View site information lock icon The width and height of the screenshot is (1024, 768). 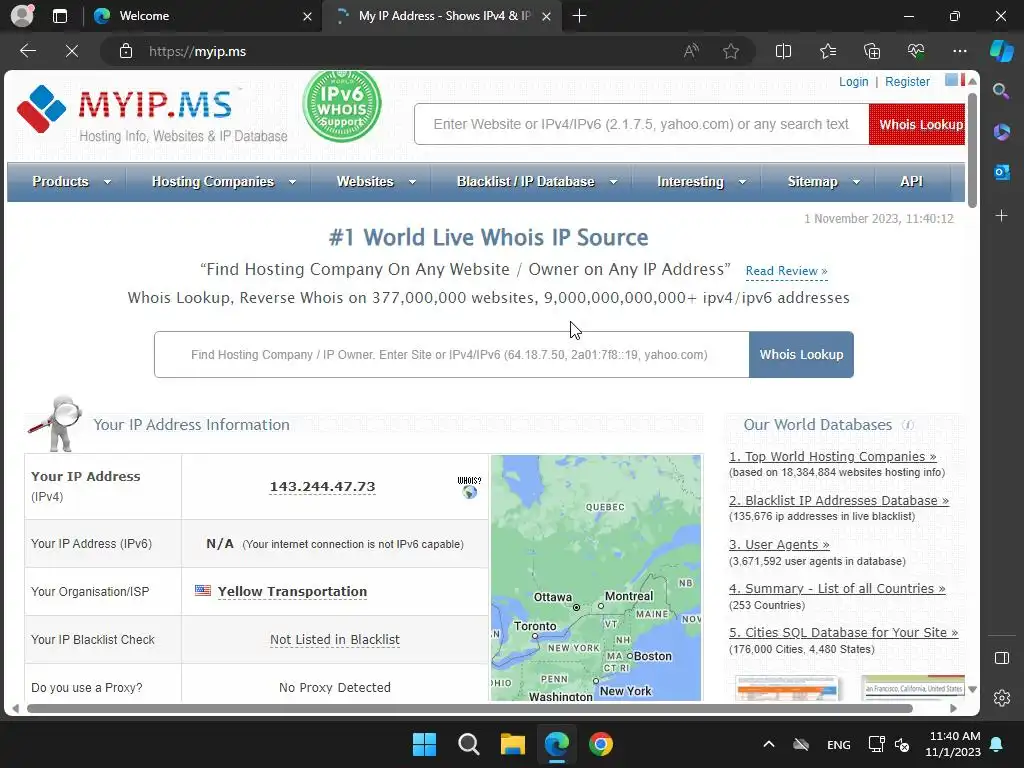pyautogui.click(x=126, y=51)
